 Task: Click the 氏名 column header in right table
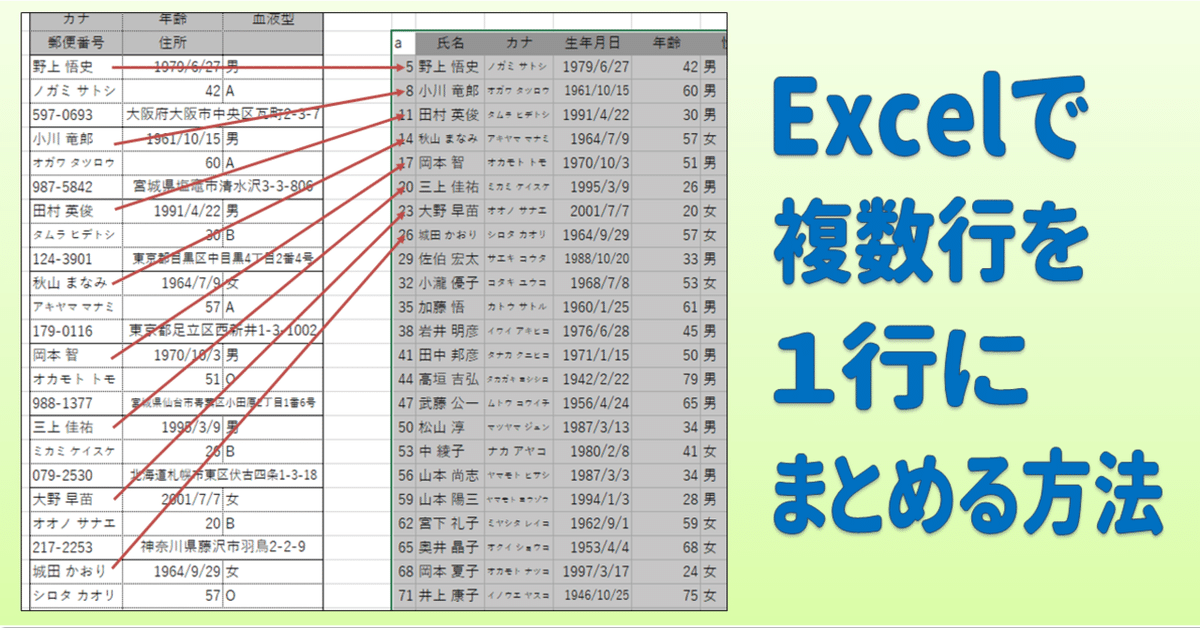(x=450, y=43)
